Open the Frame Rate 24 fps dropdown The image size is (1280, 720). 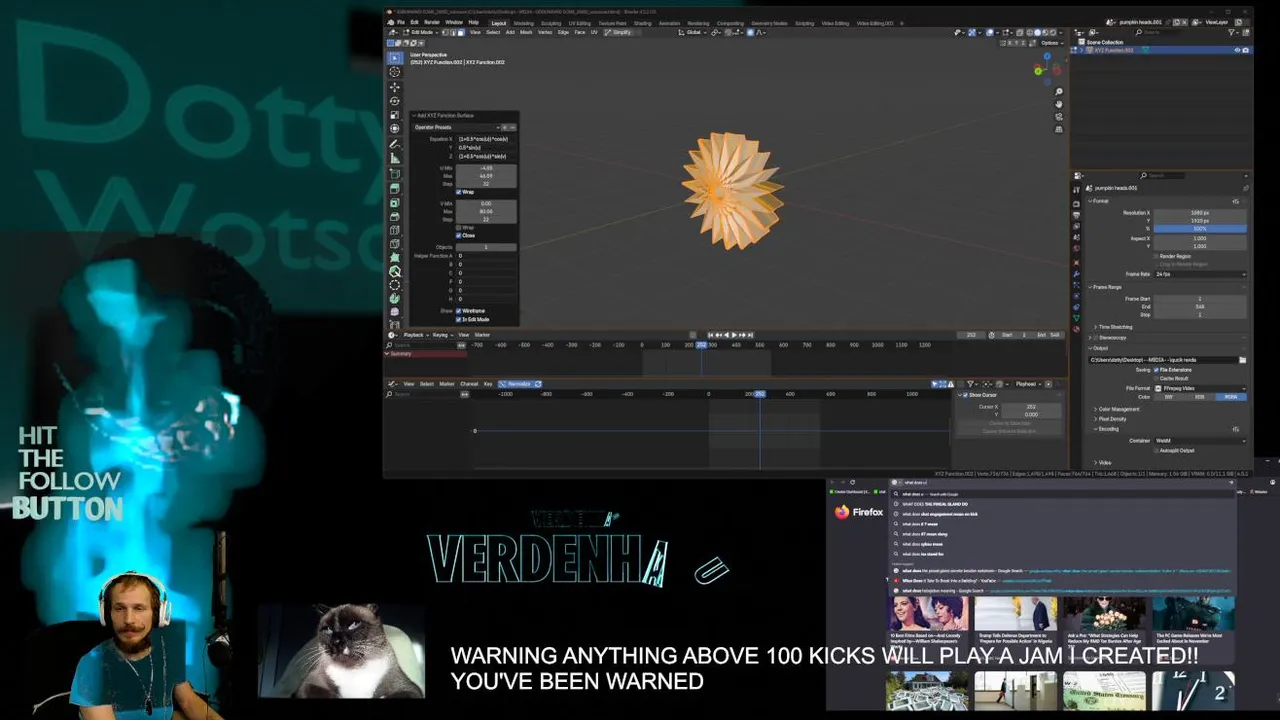(1200, 274)
